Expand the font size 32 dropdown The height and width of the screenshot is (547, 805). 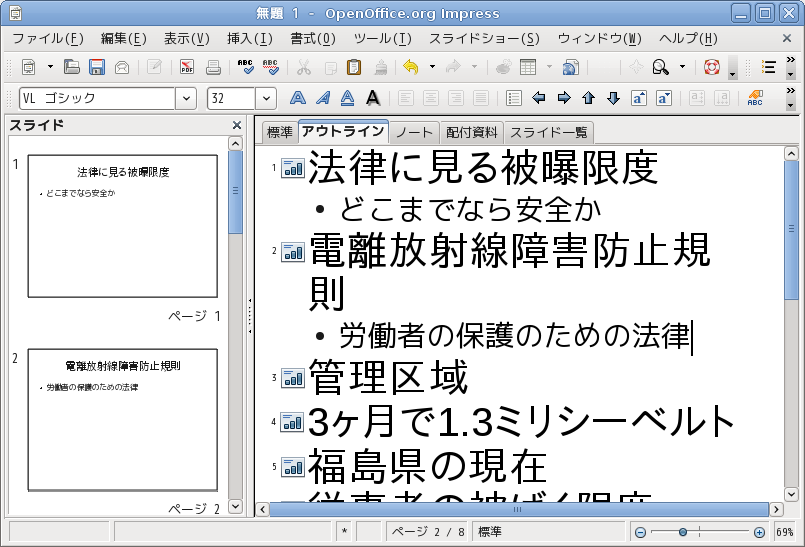coord(266,98)
